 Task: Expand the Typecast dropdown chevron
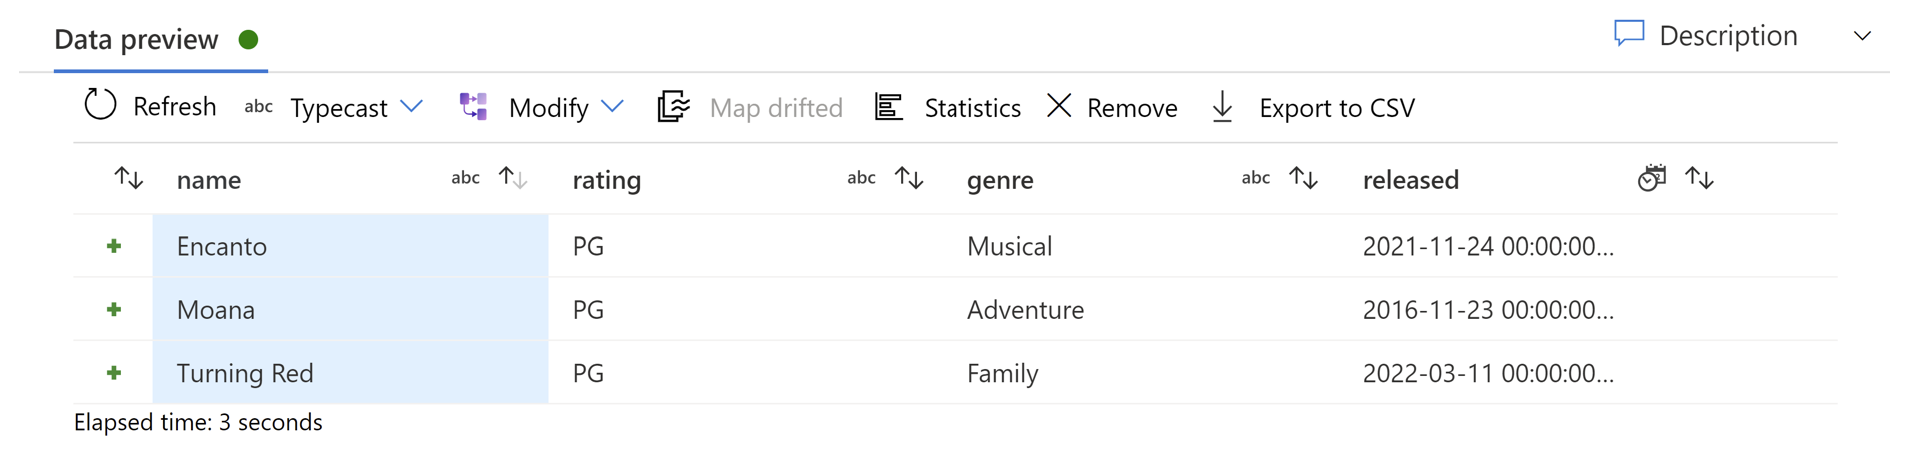[411, 106]
